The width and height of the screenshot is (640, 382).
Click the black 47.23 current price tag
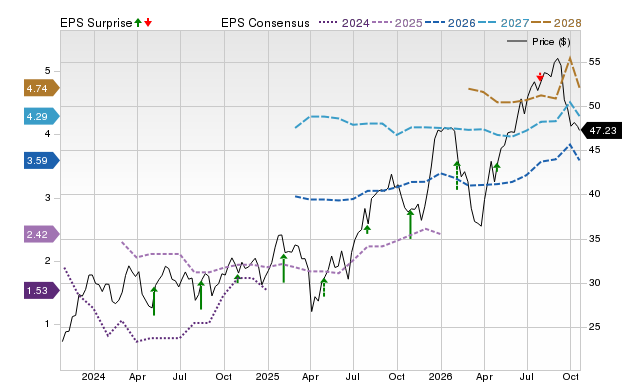[601, 131]
